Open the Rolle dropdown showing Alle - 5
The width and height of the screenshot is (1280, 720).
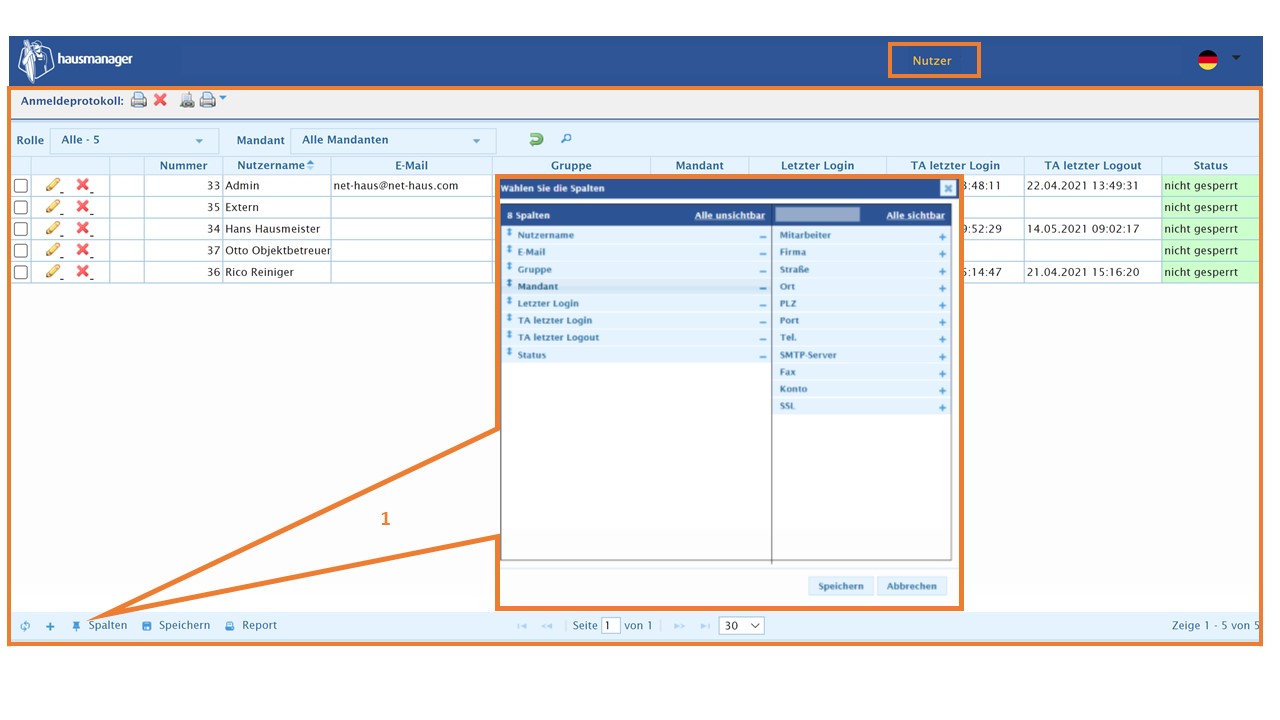tap(133, 140)
